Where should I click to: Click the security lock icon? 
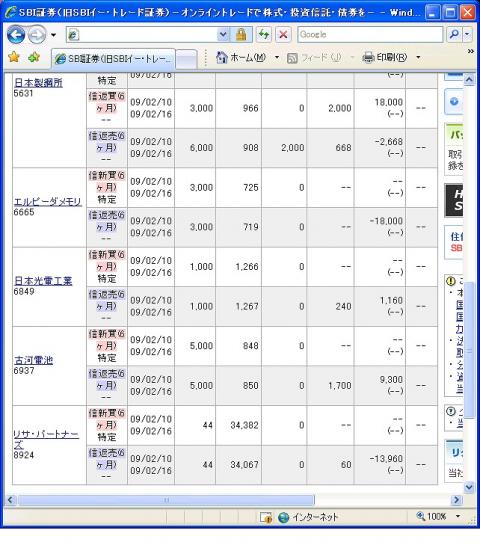(241, 35)
